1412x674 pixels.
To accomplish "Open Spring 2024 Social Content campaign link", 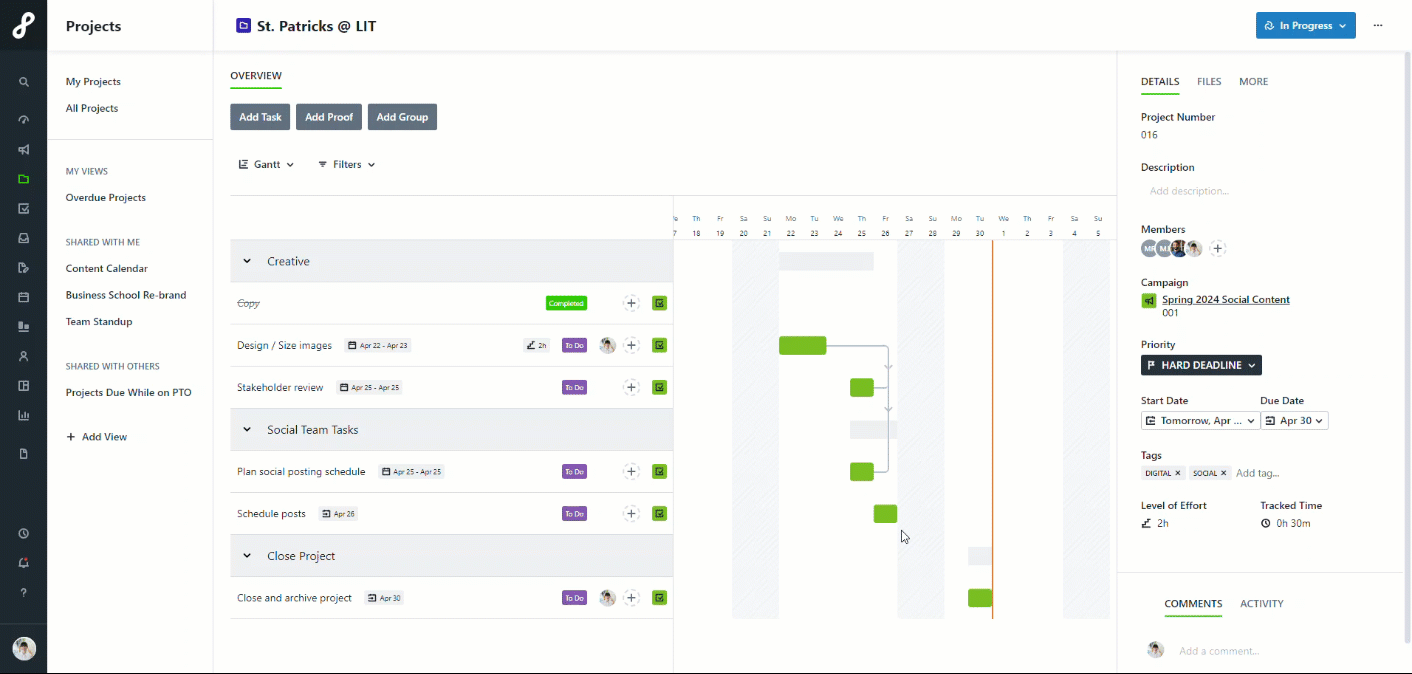I will [x=1226, y=300].
